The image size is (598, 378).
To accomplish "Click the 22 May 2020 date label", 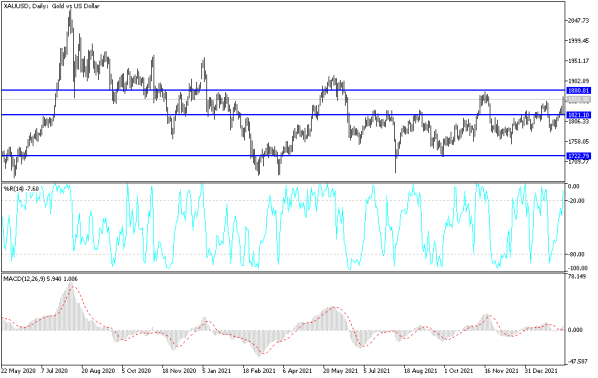I will tap(18, 371).
